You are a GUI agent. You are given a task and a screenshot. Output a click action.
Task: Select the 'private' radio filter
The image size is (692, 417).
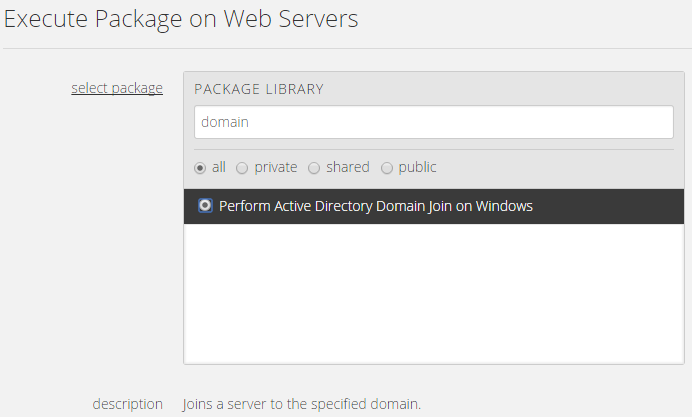tap(242, 168)
